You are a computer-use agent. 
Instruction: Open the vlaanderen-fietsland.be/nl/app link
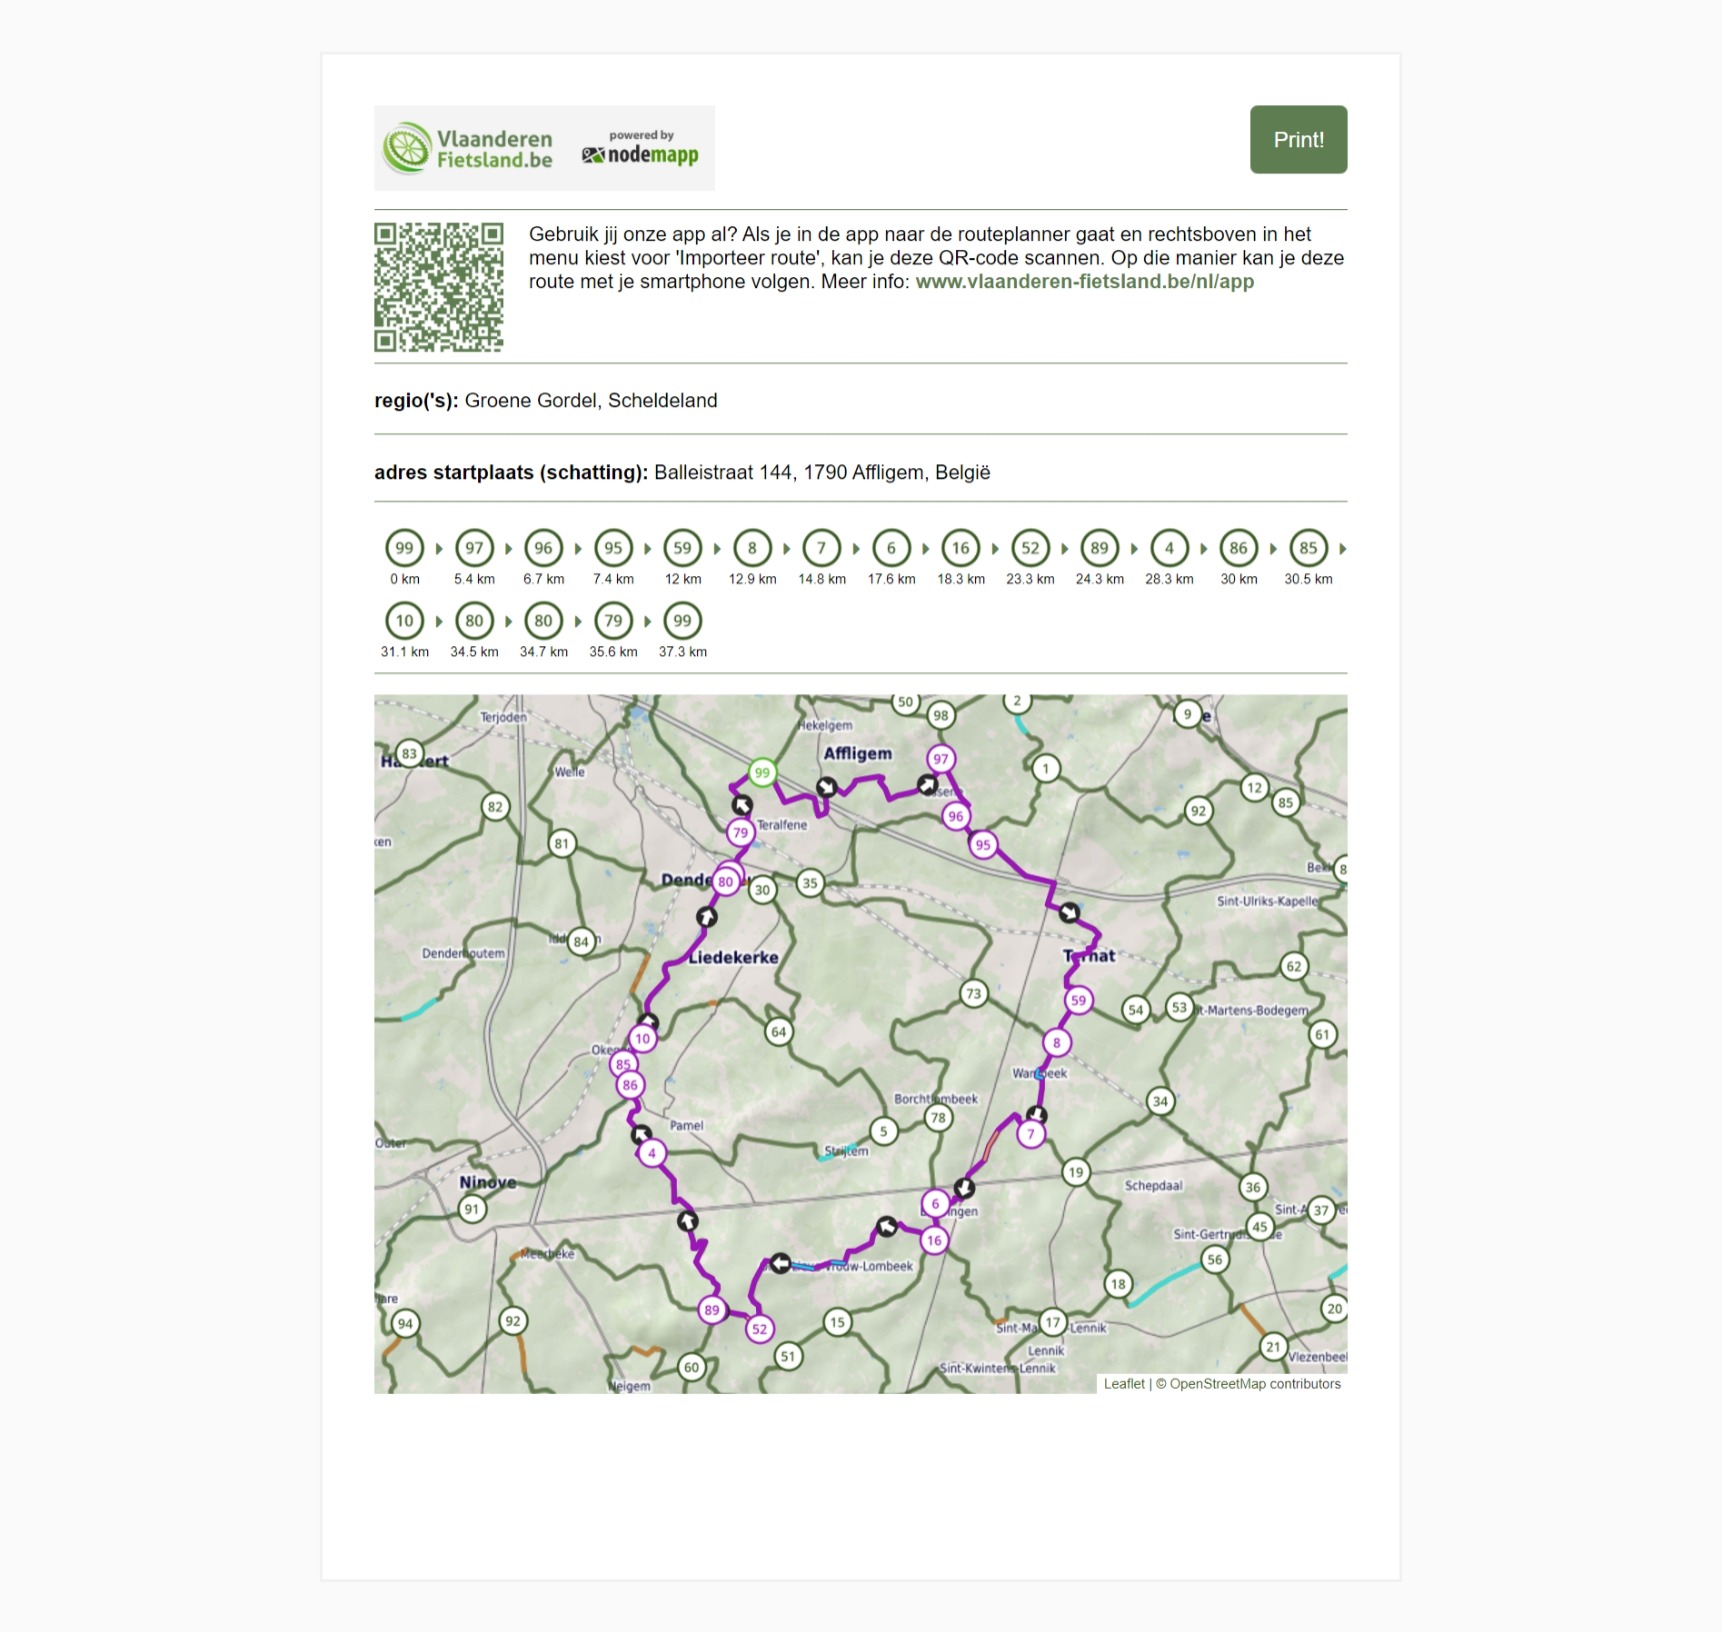coord(1084,282)
